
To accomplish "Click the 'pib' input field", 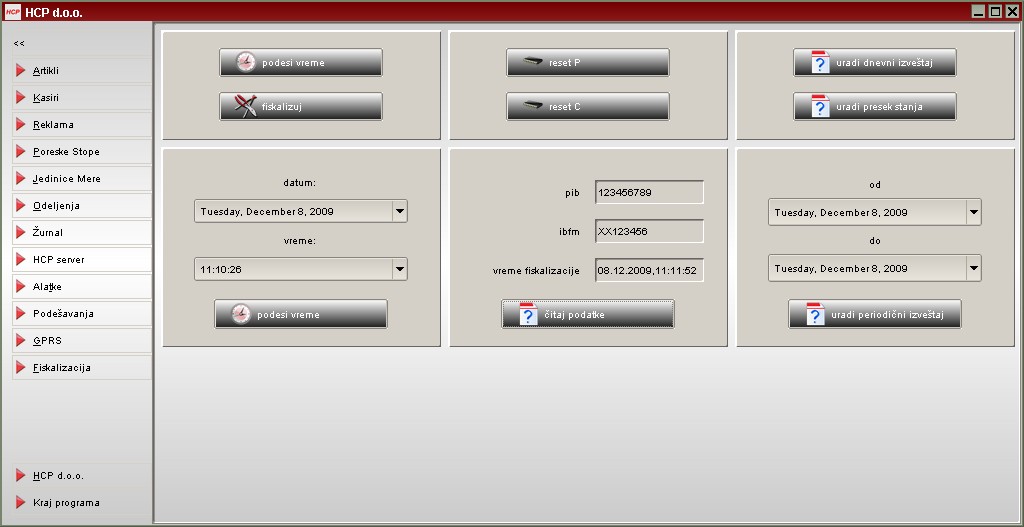I will (649, 192).
